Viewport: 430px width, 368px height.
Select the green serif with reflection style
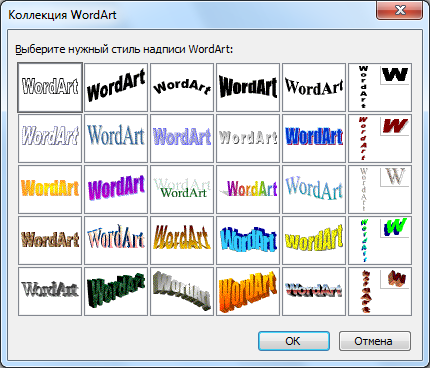[182, 189]
